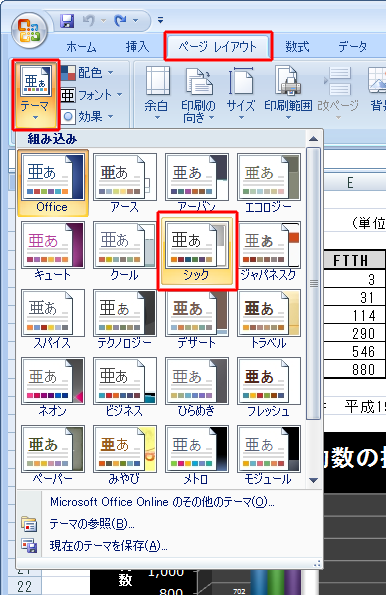
Task: Click the 印刷範囲 print area icon
Action: click(x=288, y=94)
